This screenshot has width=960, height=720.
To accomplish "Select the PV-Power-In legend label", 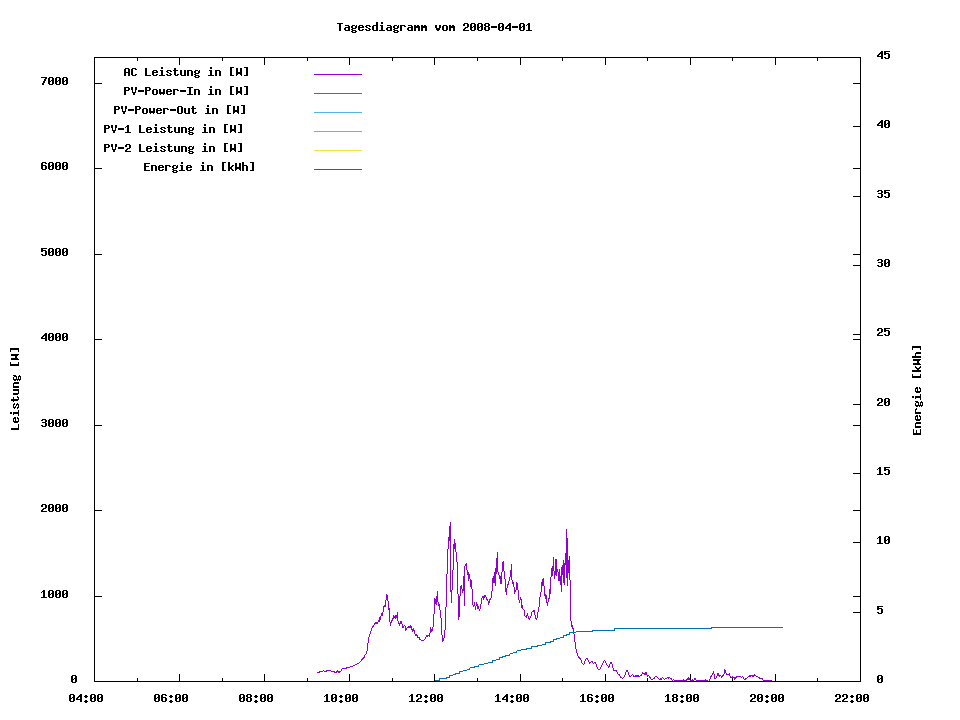I will click(193, 91).
